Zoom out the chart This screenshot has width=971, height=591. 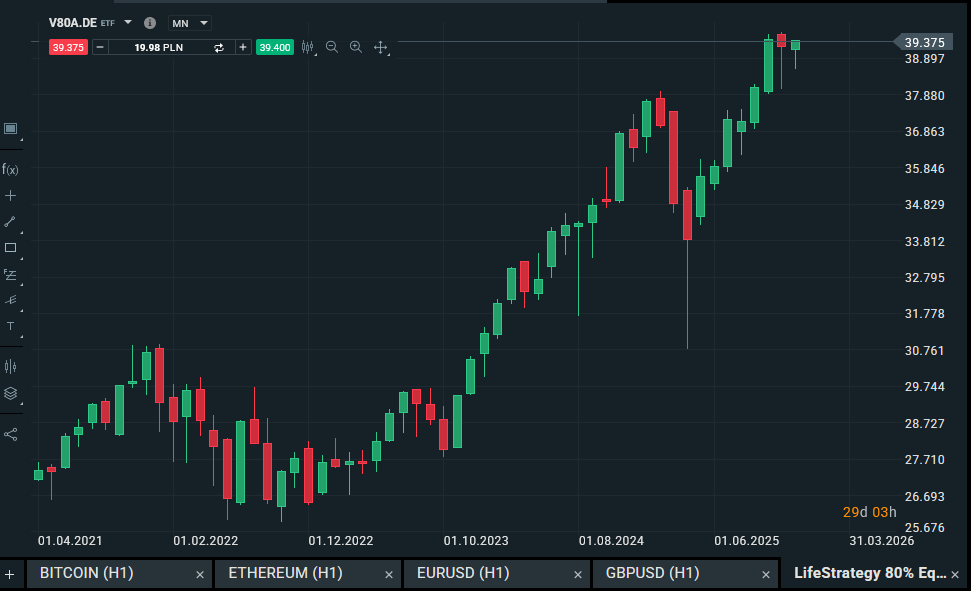(332, 47)
